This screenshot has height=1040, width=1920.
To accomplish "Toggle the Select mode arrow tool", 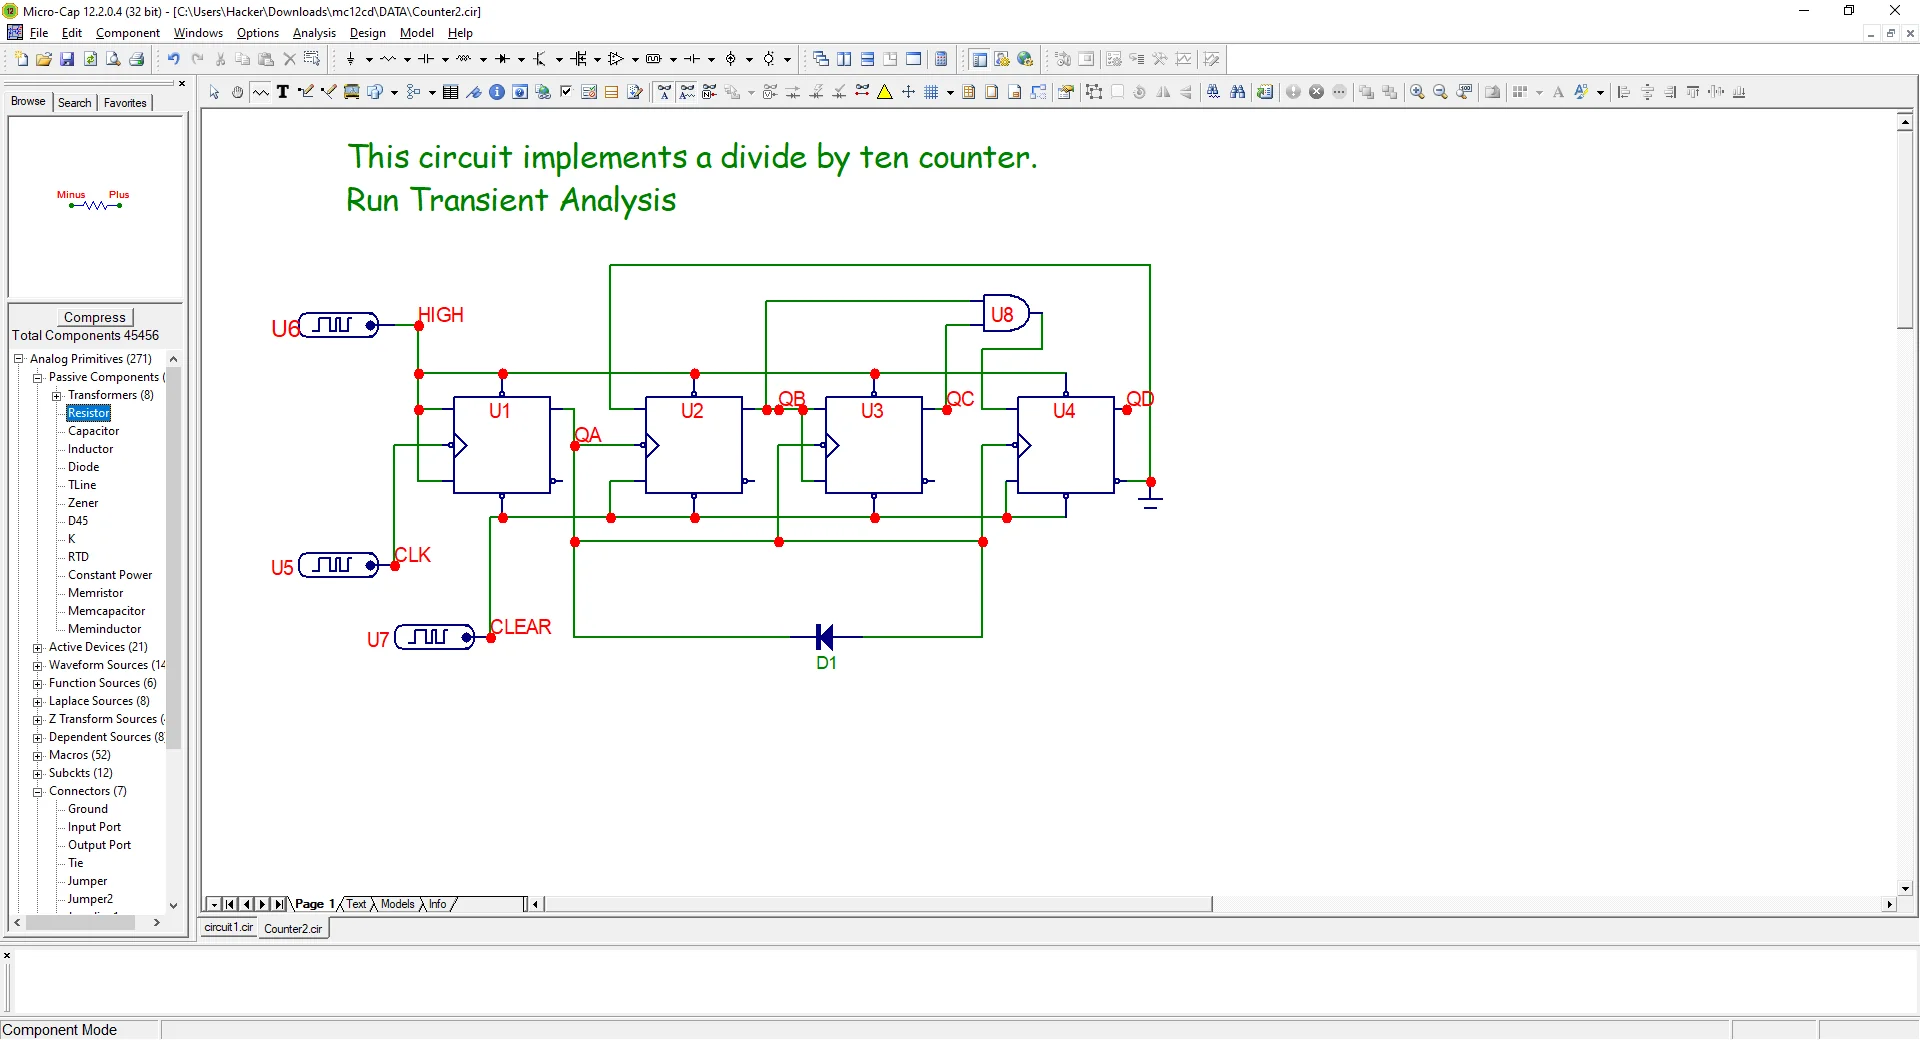I will [x=213, y=92].
